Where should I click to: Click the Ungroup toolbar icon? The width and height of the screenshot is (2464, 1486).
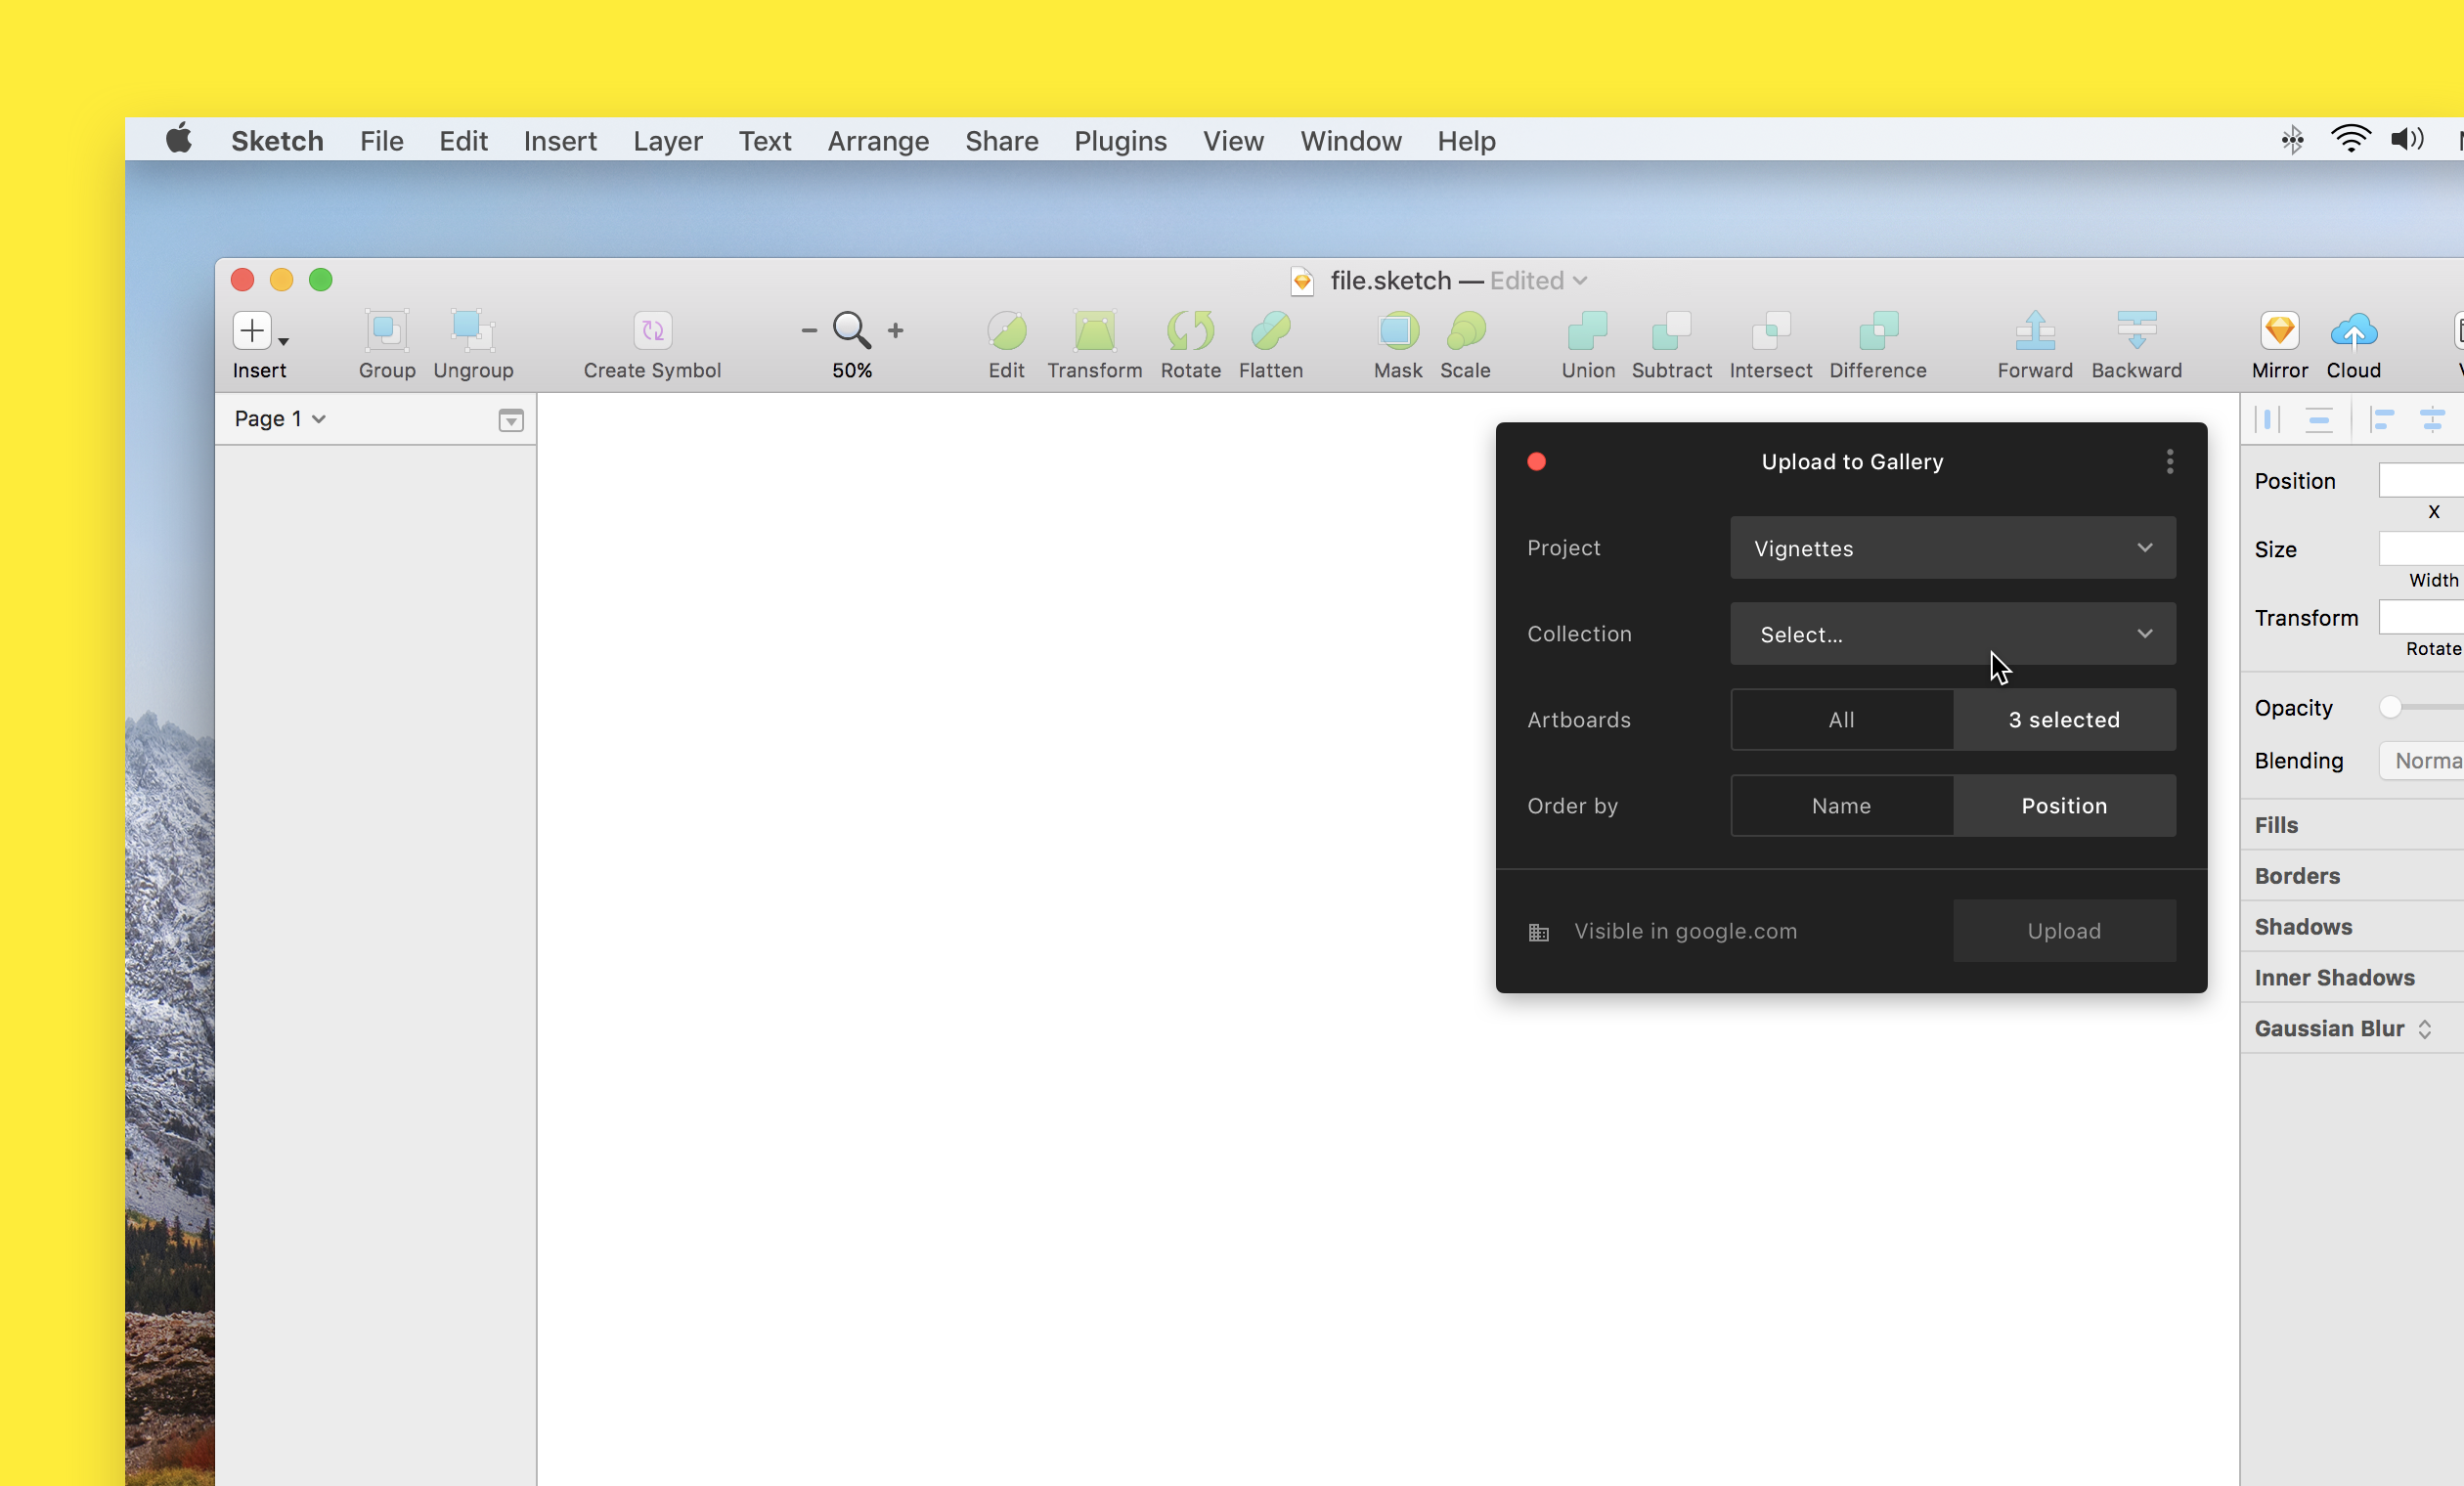click(472, 330)
